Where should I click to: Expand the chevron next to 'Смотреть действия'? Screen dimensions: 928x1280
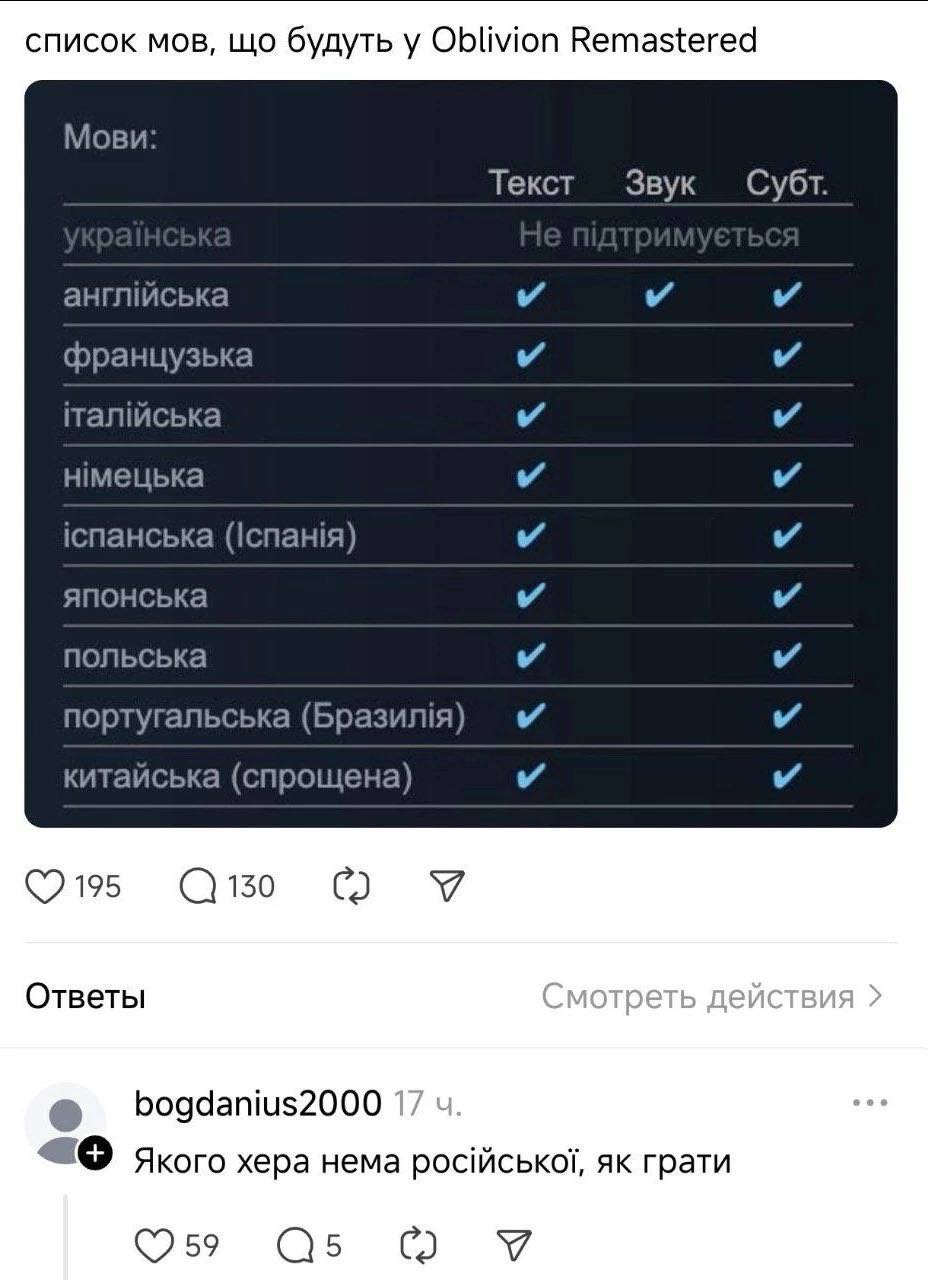876,996
